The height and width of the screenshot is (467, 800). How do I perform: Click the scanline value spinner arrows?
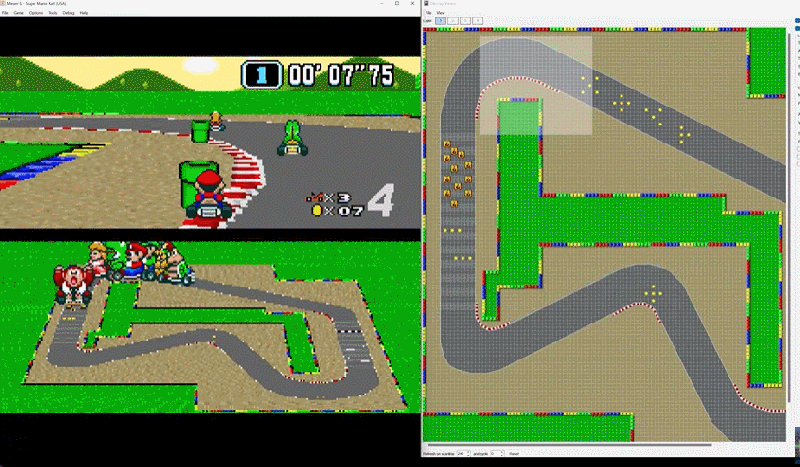[468, 453]
